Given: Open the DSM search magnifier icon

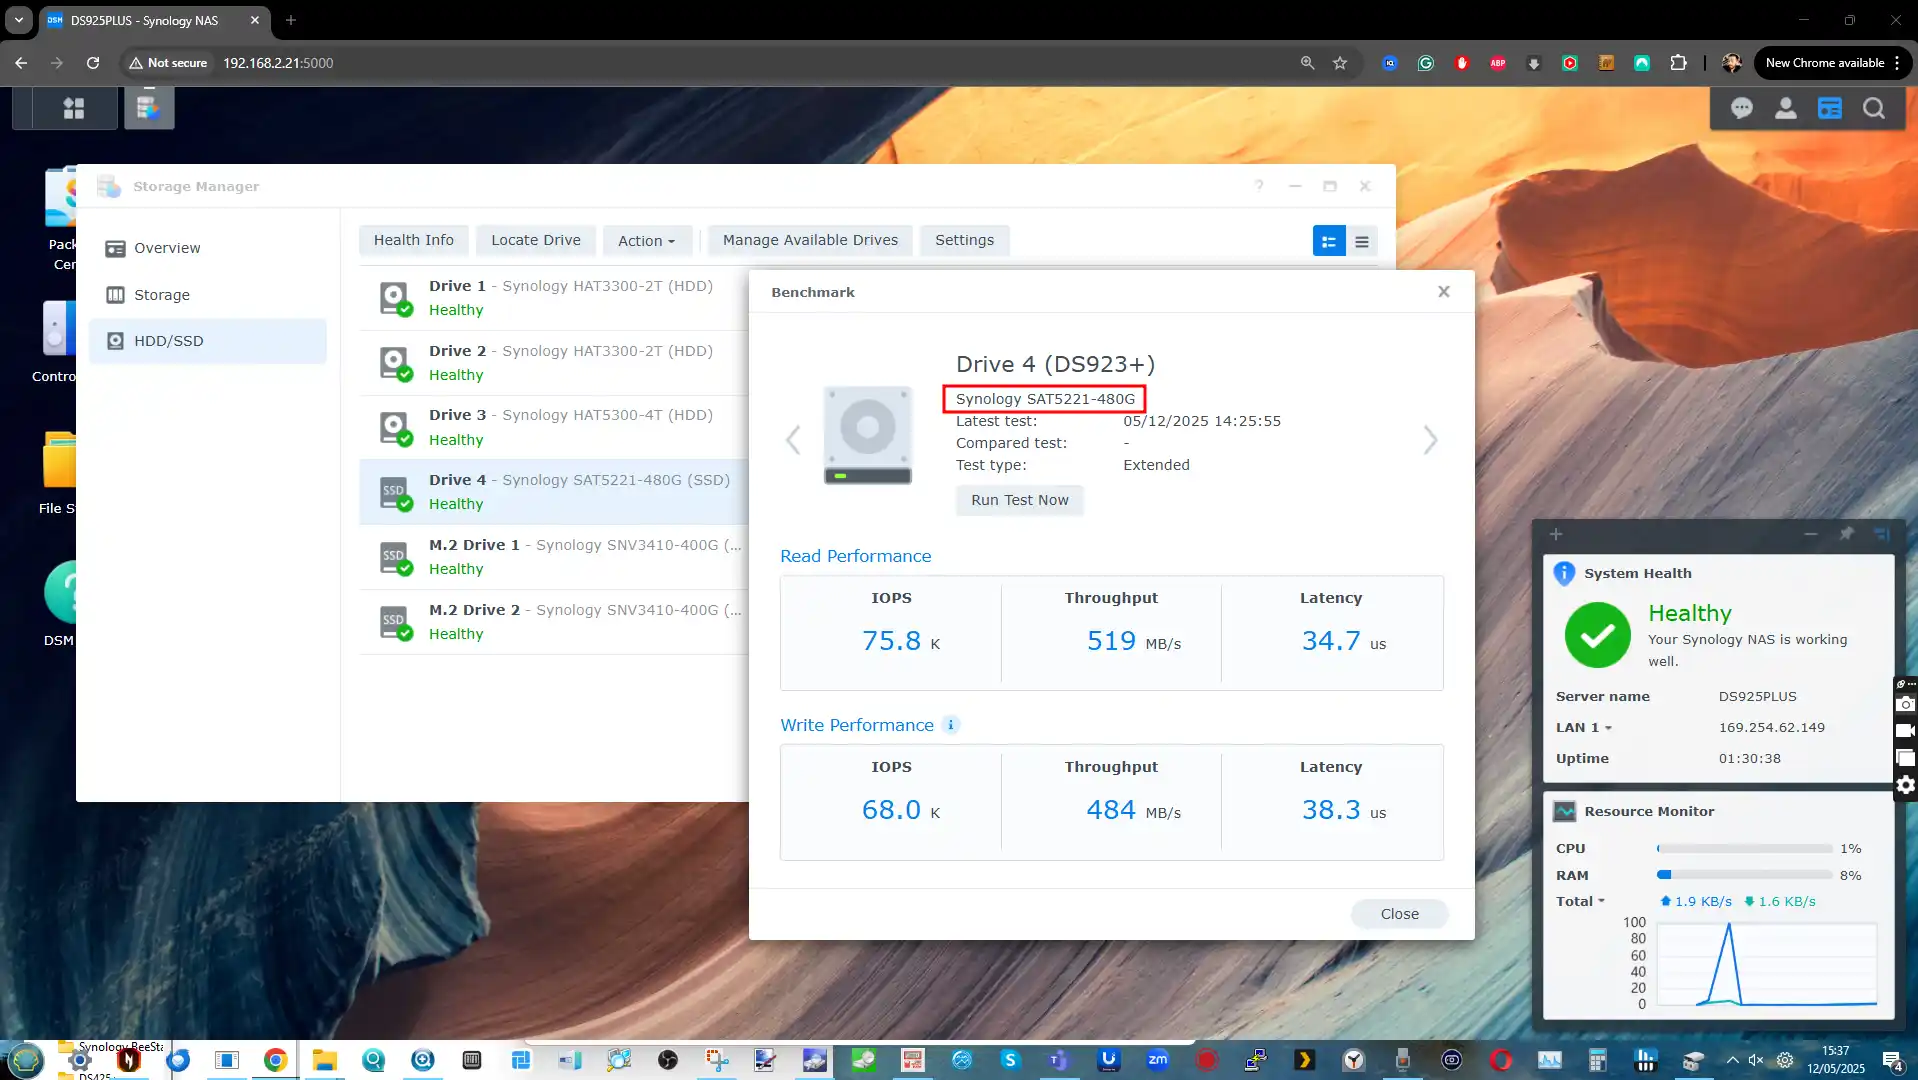Looking at the screenshot, I should 1874,108.
